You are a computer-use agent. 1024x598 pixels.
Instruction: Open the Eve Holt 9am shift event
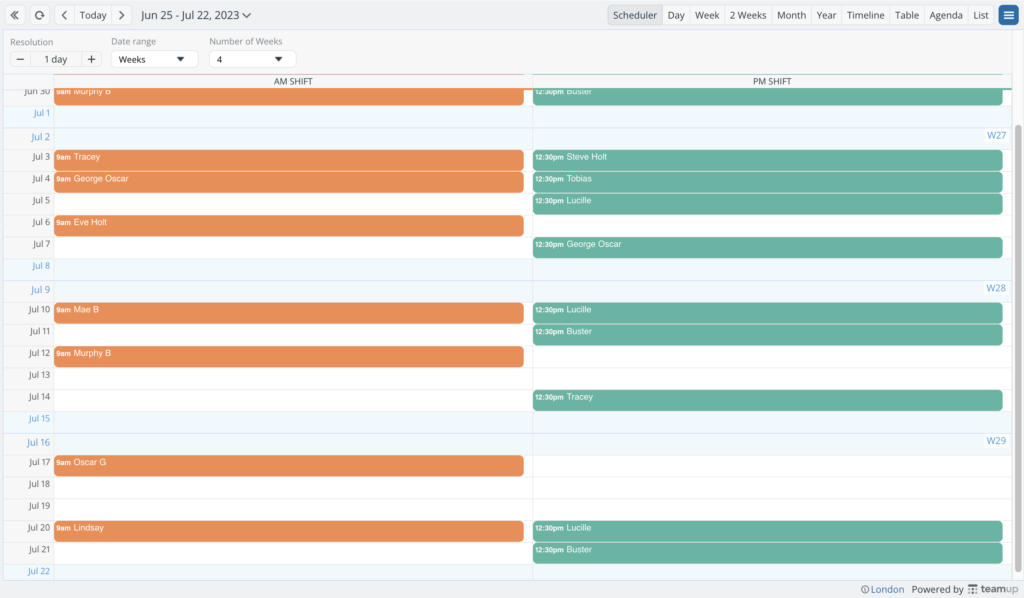(290, 225)
